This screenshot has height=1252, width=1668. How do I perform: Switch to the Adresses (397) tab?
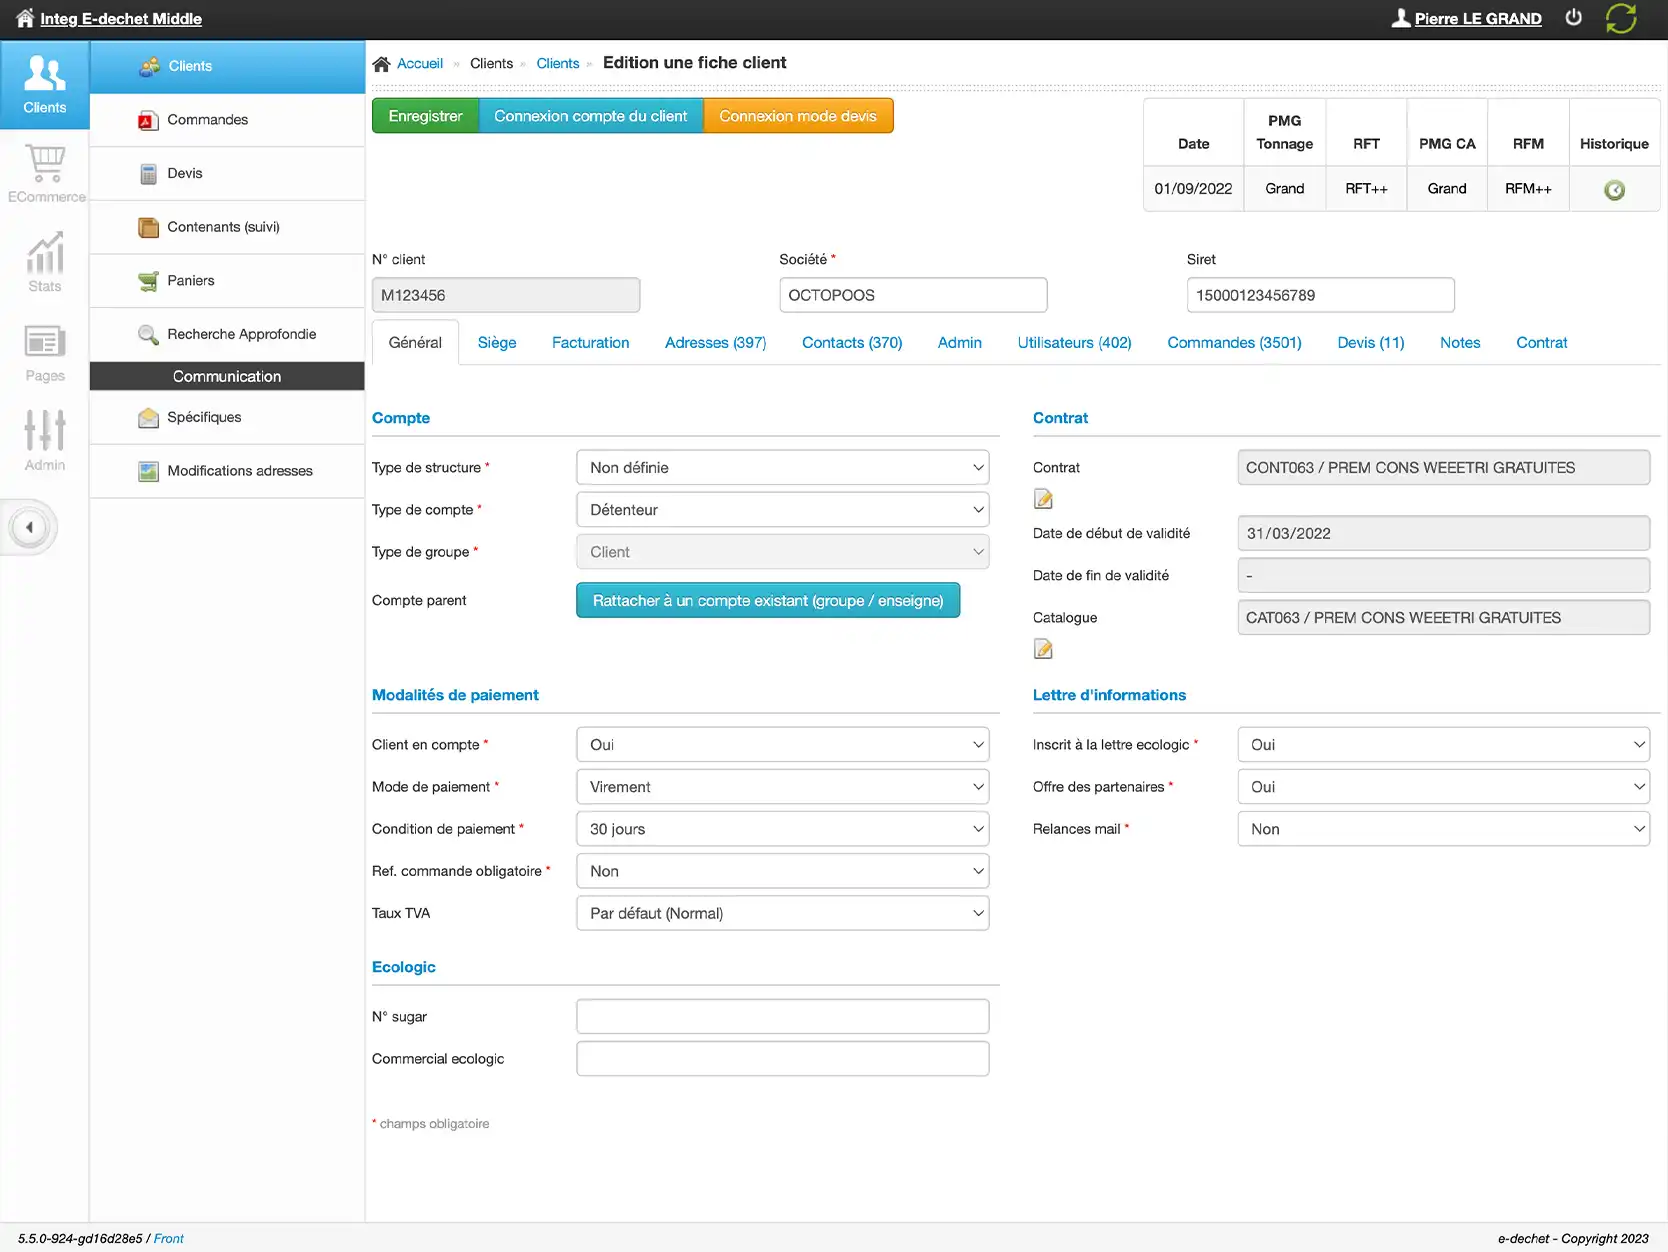[715, 342]
